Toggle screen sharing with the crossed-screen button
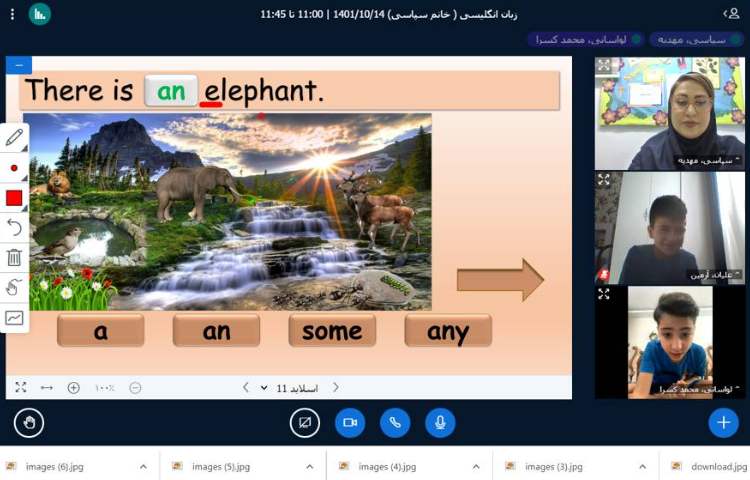This screenshot has width=750, height=480. [305, 423]
